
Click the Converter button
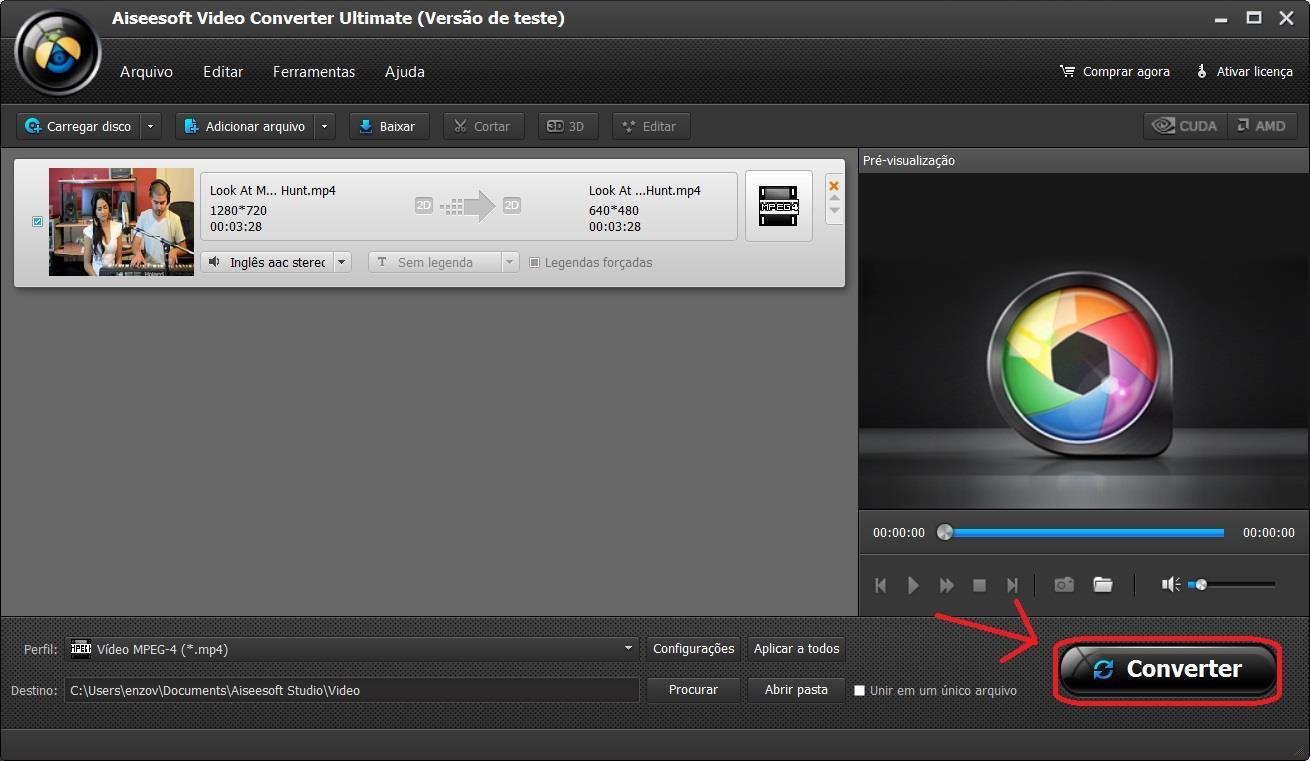(x=1167, y=669)
